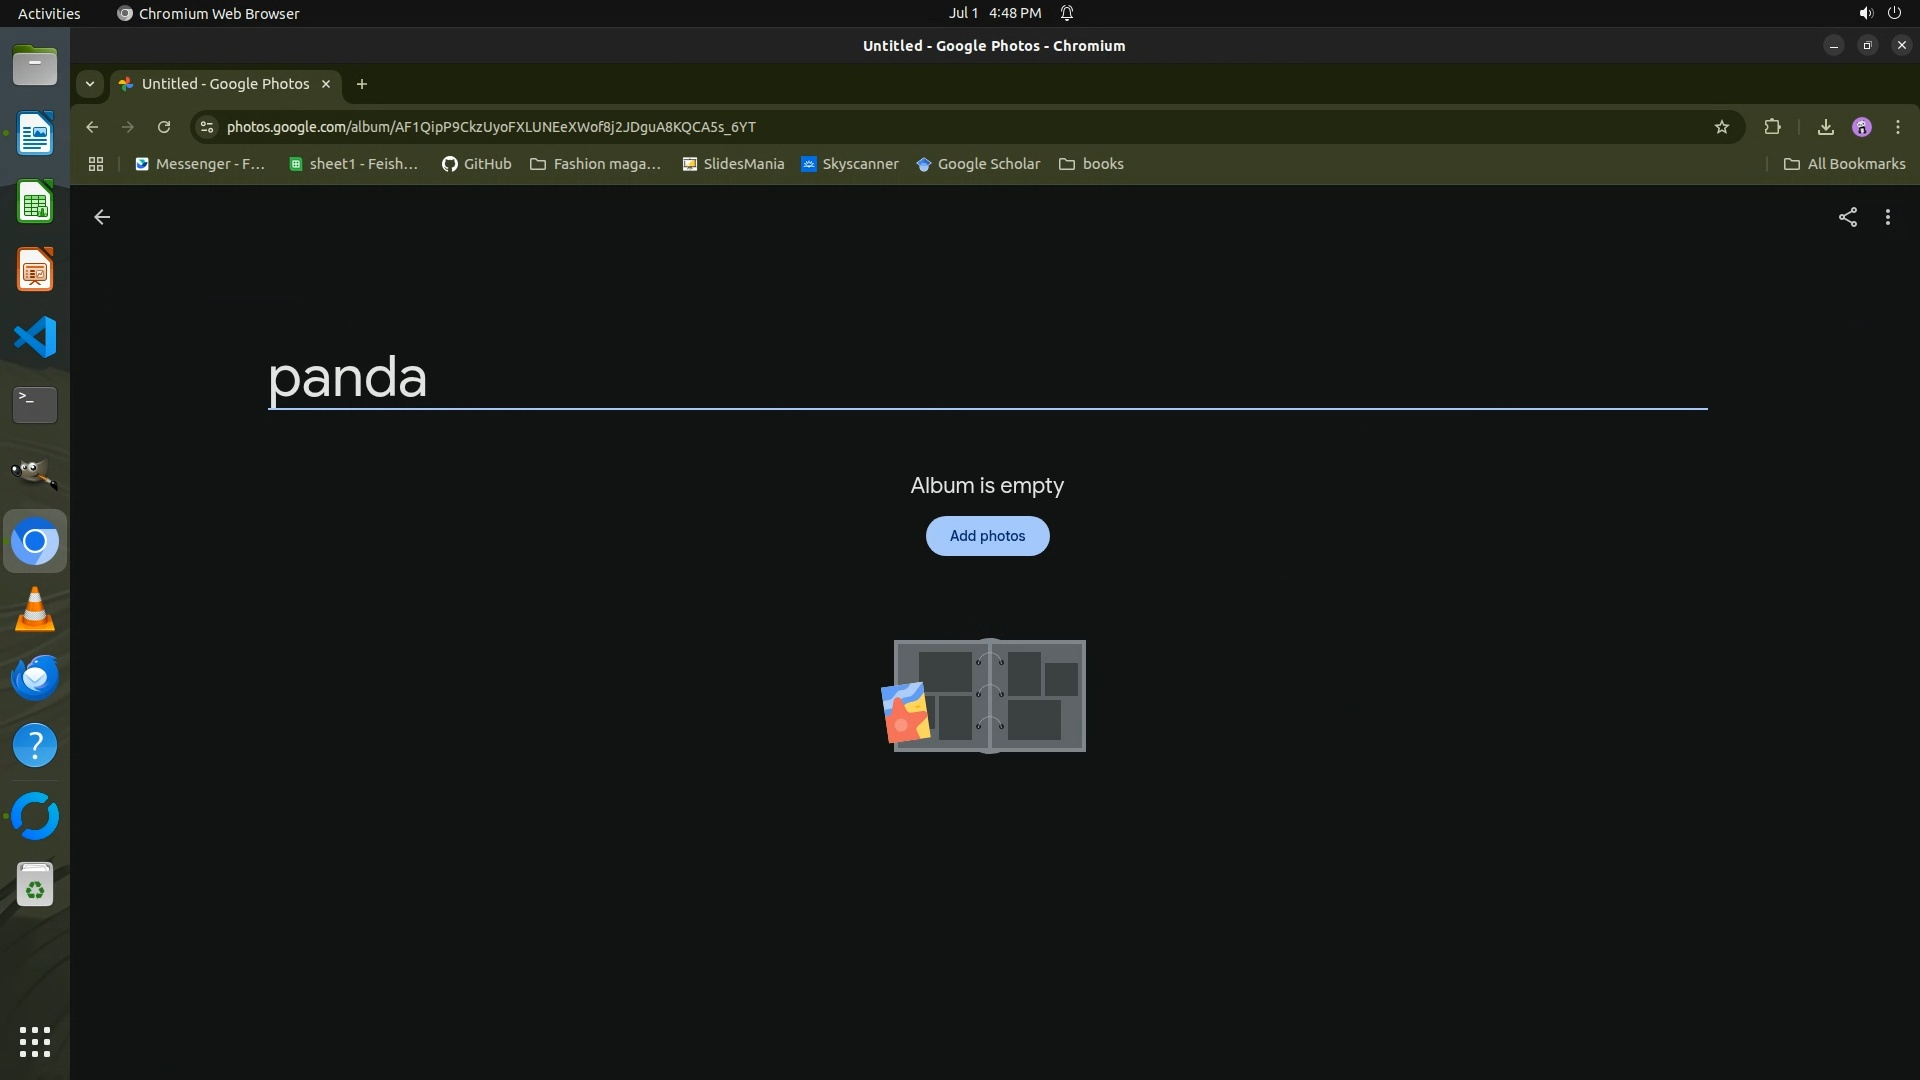
Task: Open a new browser tab
Action: (362, 84)
